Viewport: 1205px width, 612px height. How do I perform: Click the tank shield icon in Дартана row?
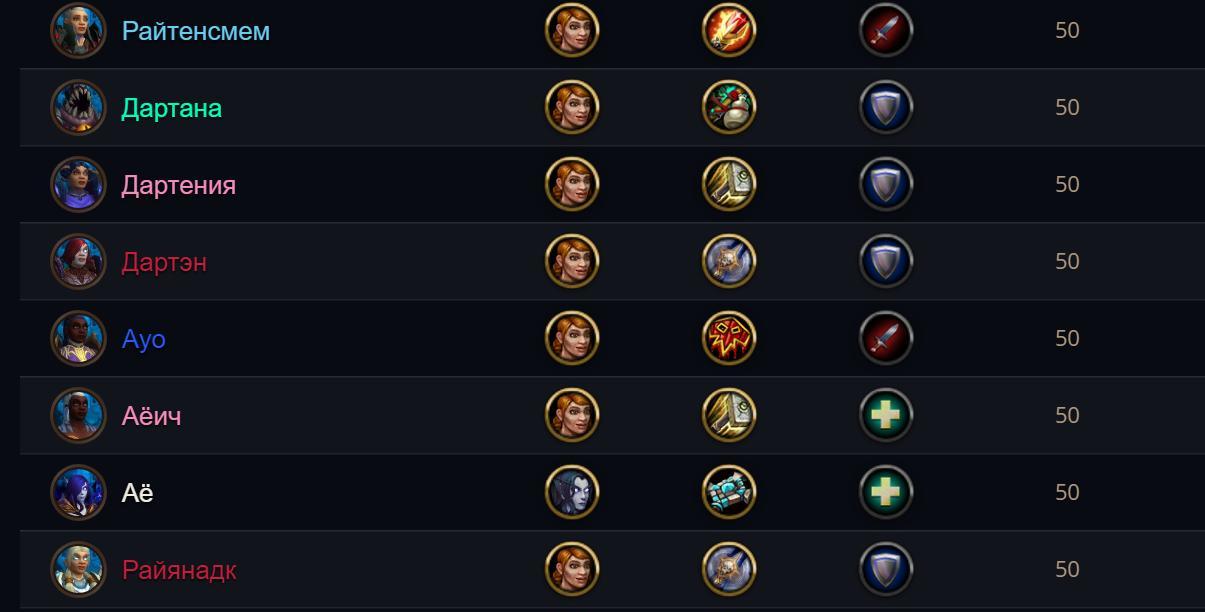pyautogui.click(x=886, y=107)
